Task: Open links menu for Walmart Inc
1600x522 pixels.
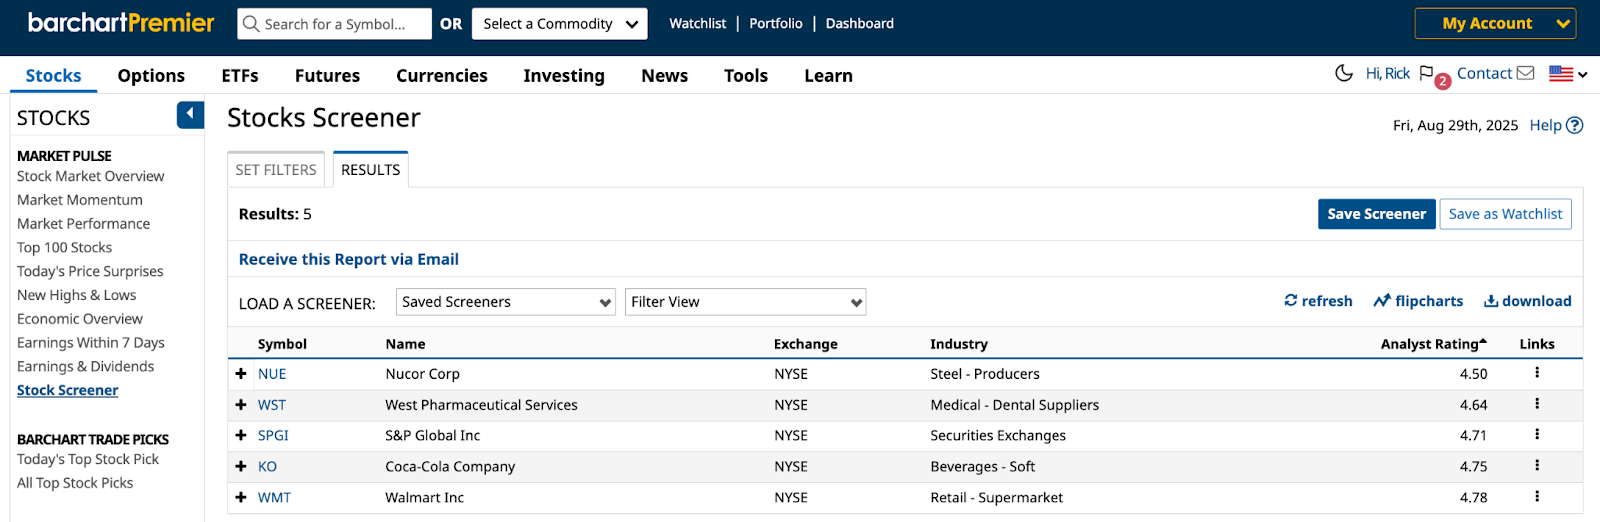Action: click(x=1537, y=496)
